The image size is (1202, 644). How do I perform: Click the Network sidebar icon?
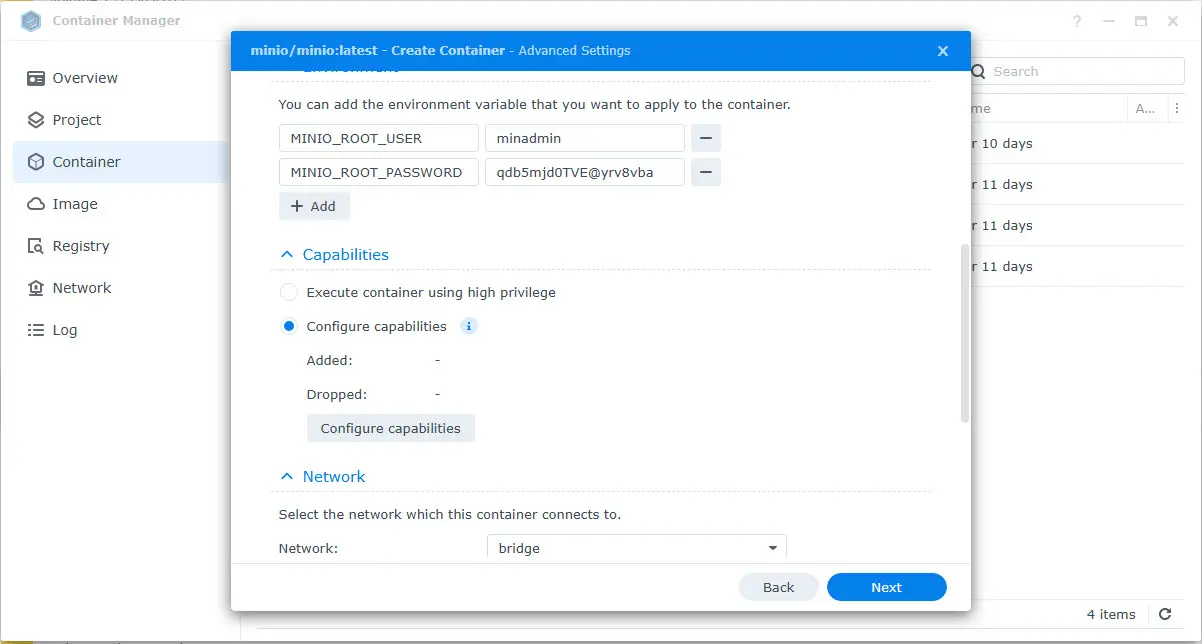36,288
